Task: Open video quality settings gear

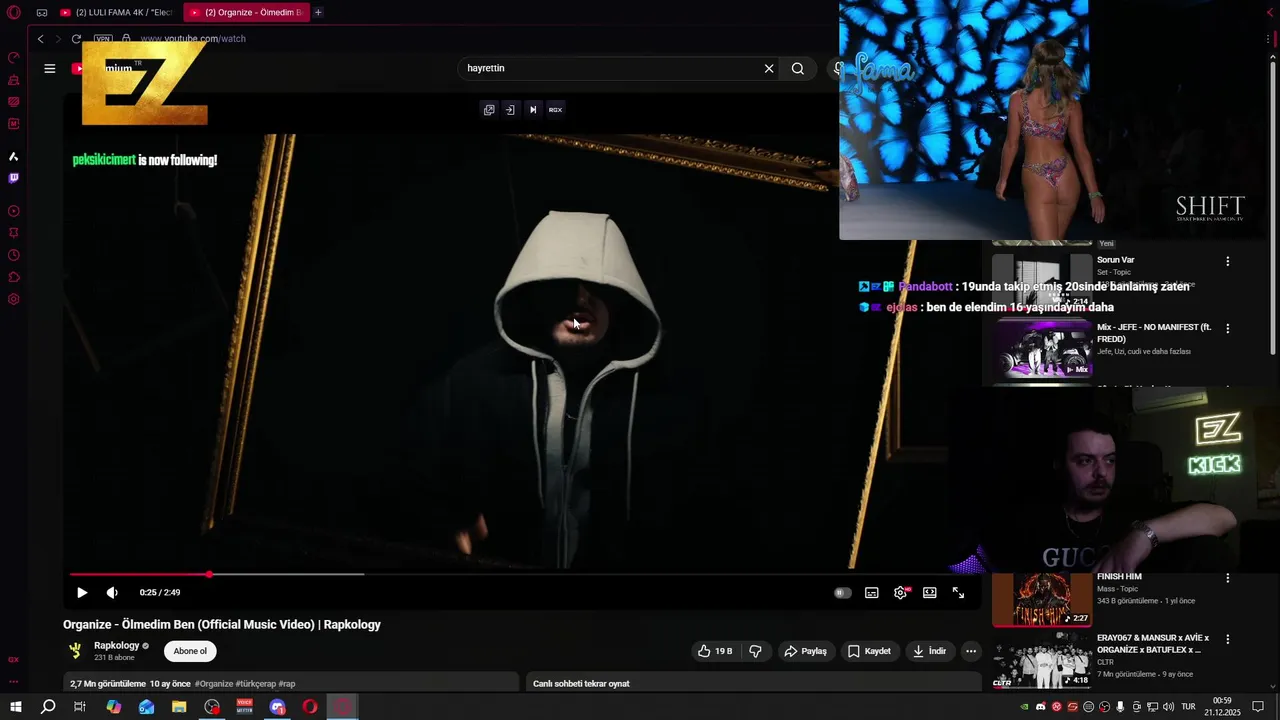Action: [901, 593]
